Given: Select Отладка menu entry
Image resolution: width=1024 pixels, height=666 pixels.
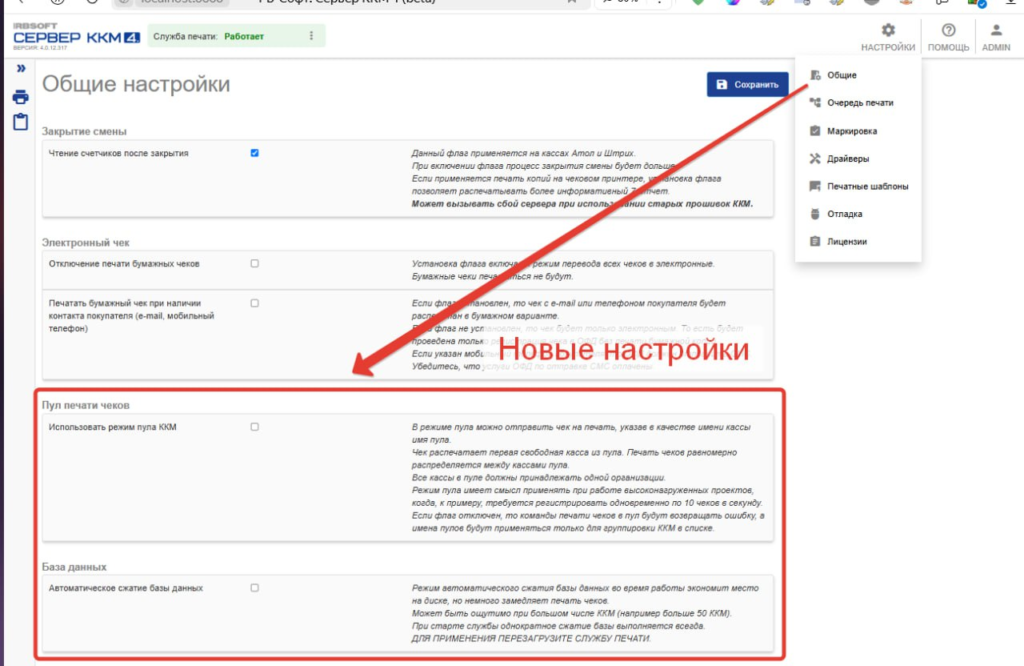Looking at the screenshot, I should pyautogui.click(x=857, y=214).
